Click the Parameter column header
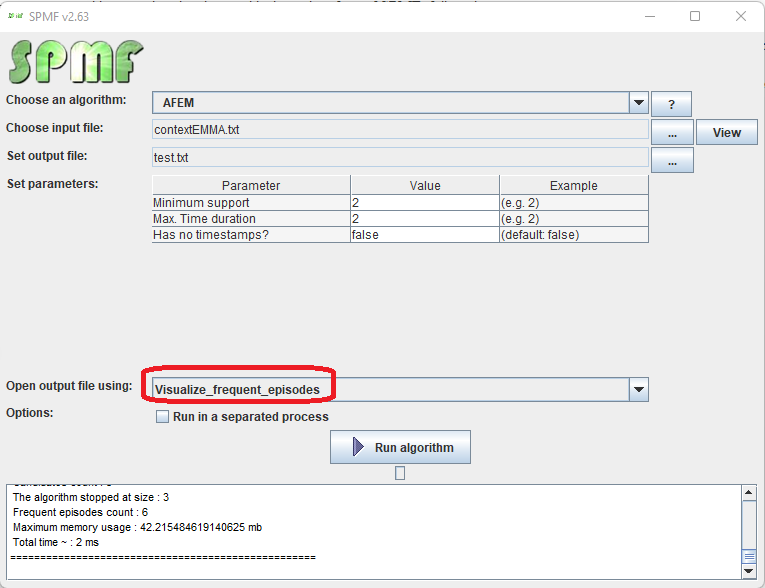The width and height of the screenshot is (765, 588). pos(251,185)
